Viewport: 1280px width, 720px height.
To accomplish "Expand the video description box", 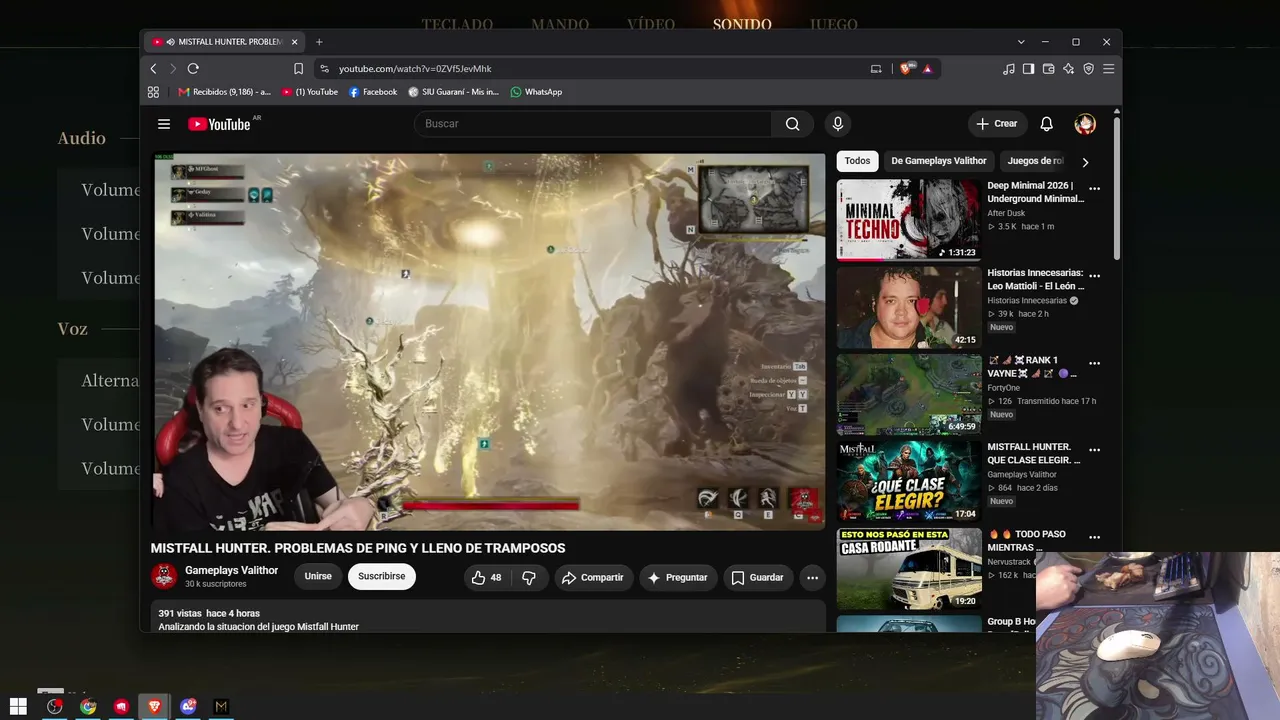I will pyautogui.click(x=488, y=616).
